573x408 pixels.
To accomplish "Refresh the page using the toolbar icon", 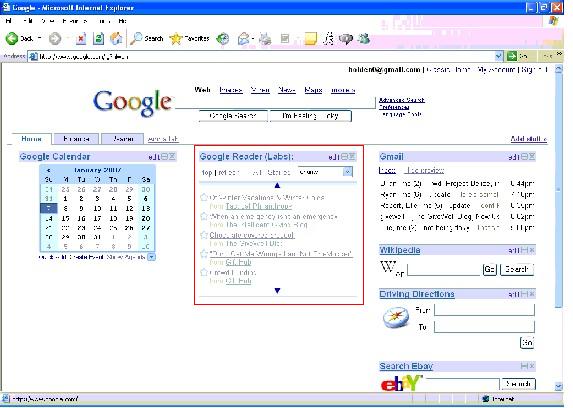I will pyautogui.click(x=98, y=38).
